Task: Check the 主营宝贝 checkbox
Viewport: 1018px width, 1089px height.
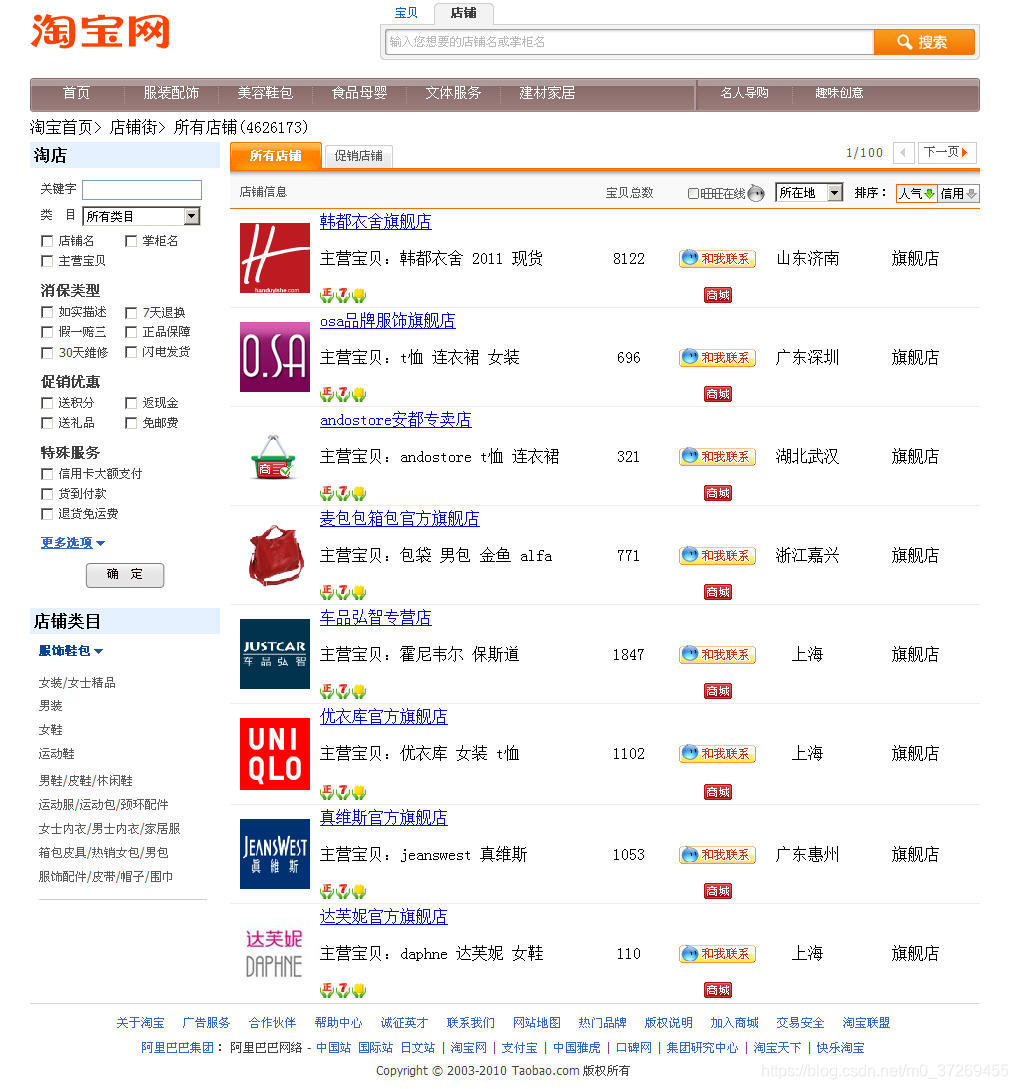Action: (x=47, y=261)
